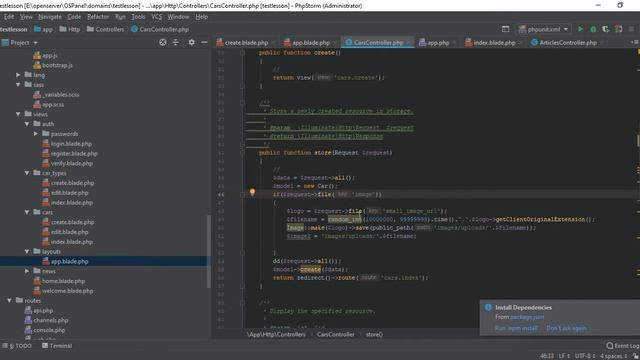Close the CarsController.php tab
Screen dimensions: 640x360
pyautogui.click(x=408, y=42)
